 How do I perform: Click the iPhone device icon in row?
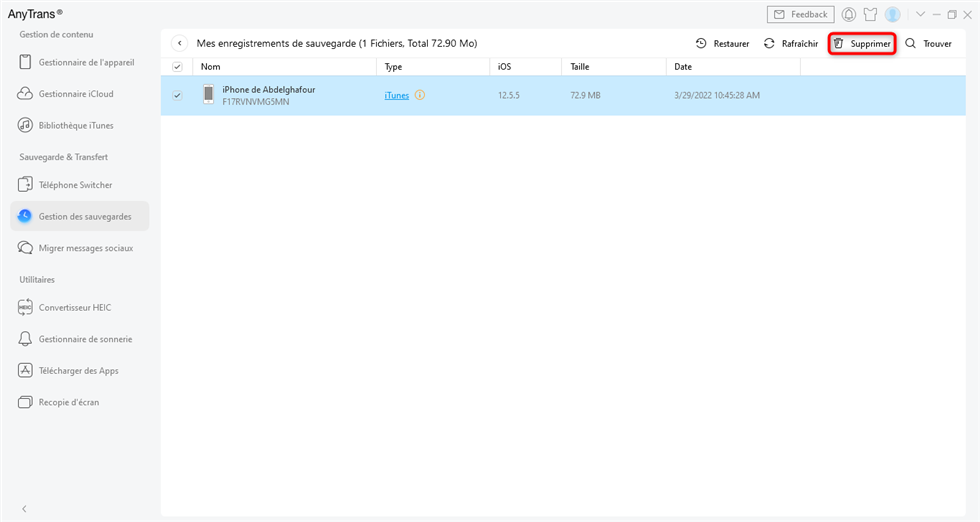coord(208,95)
